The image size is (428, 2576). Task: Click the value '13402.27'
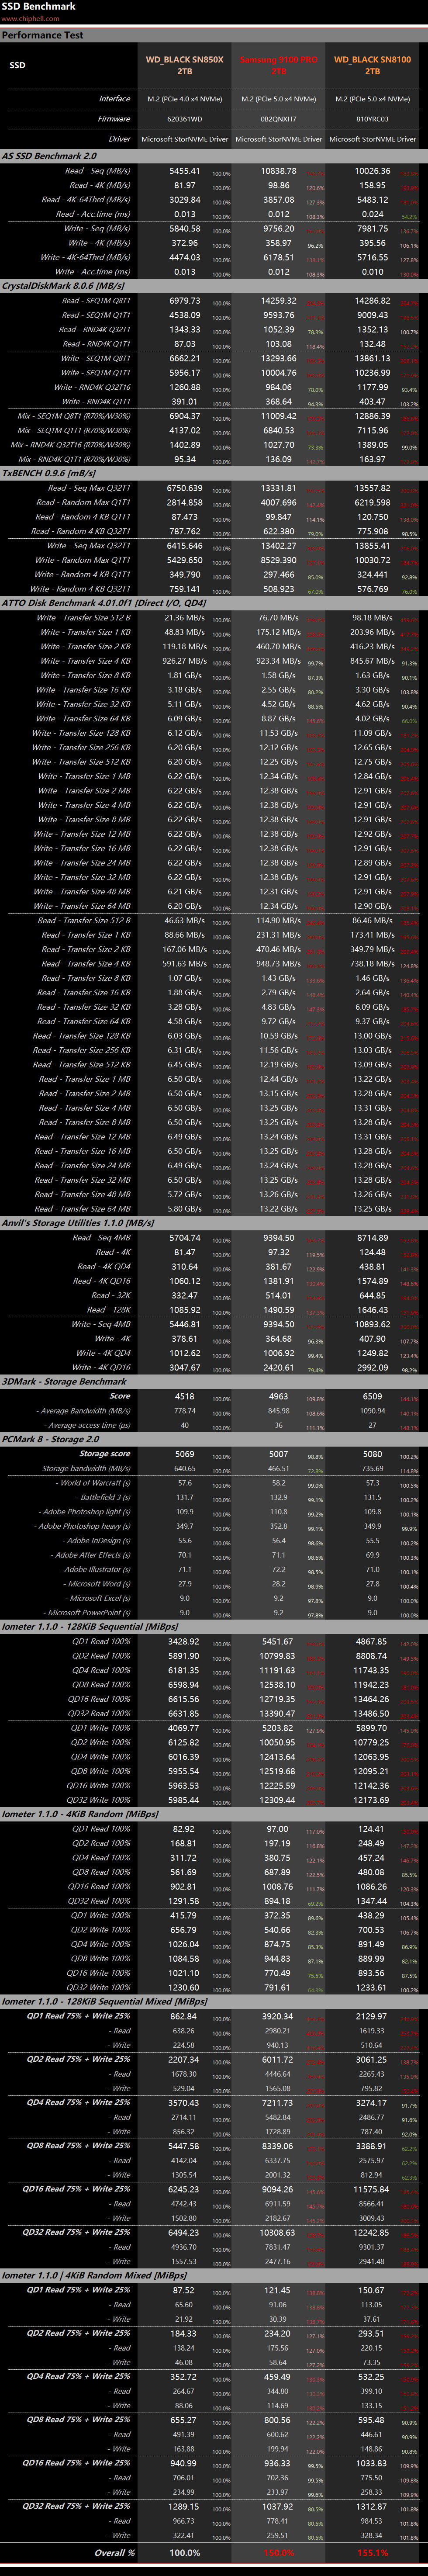(x=279, y=546)
